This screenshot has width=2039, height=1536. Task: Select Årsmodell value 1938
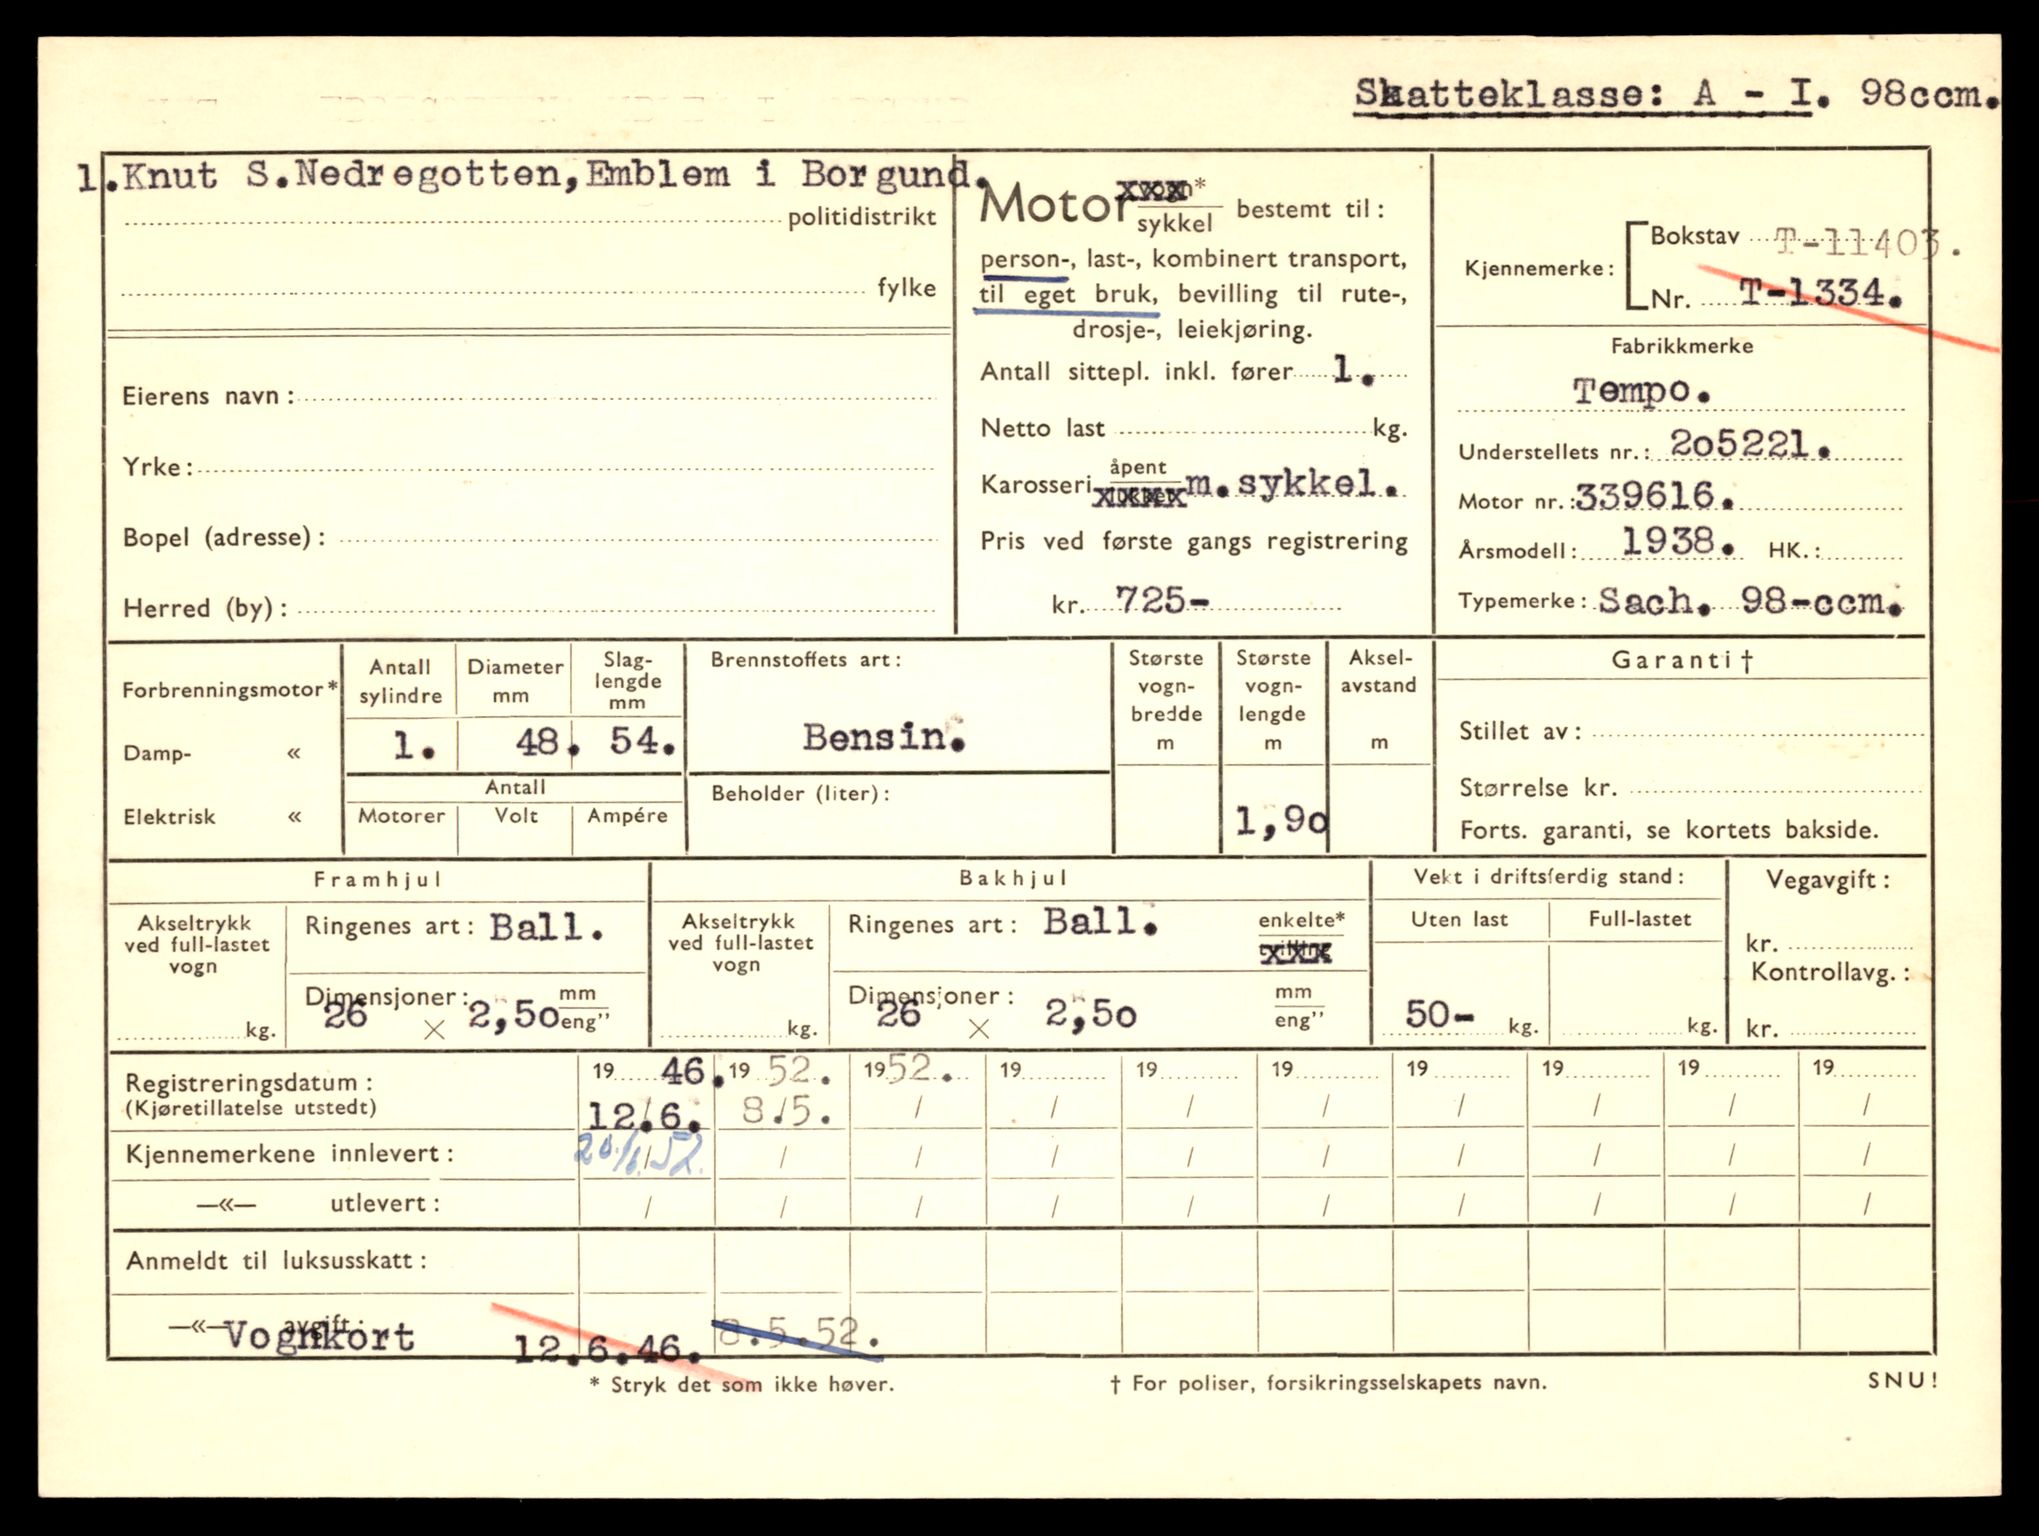[x=1680, y=542]
